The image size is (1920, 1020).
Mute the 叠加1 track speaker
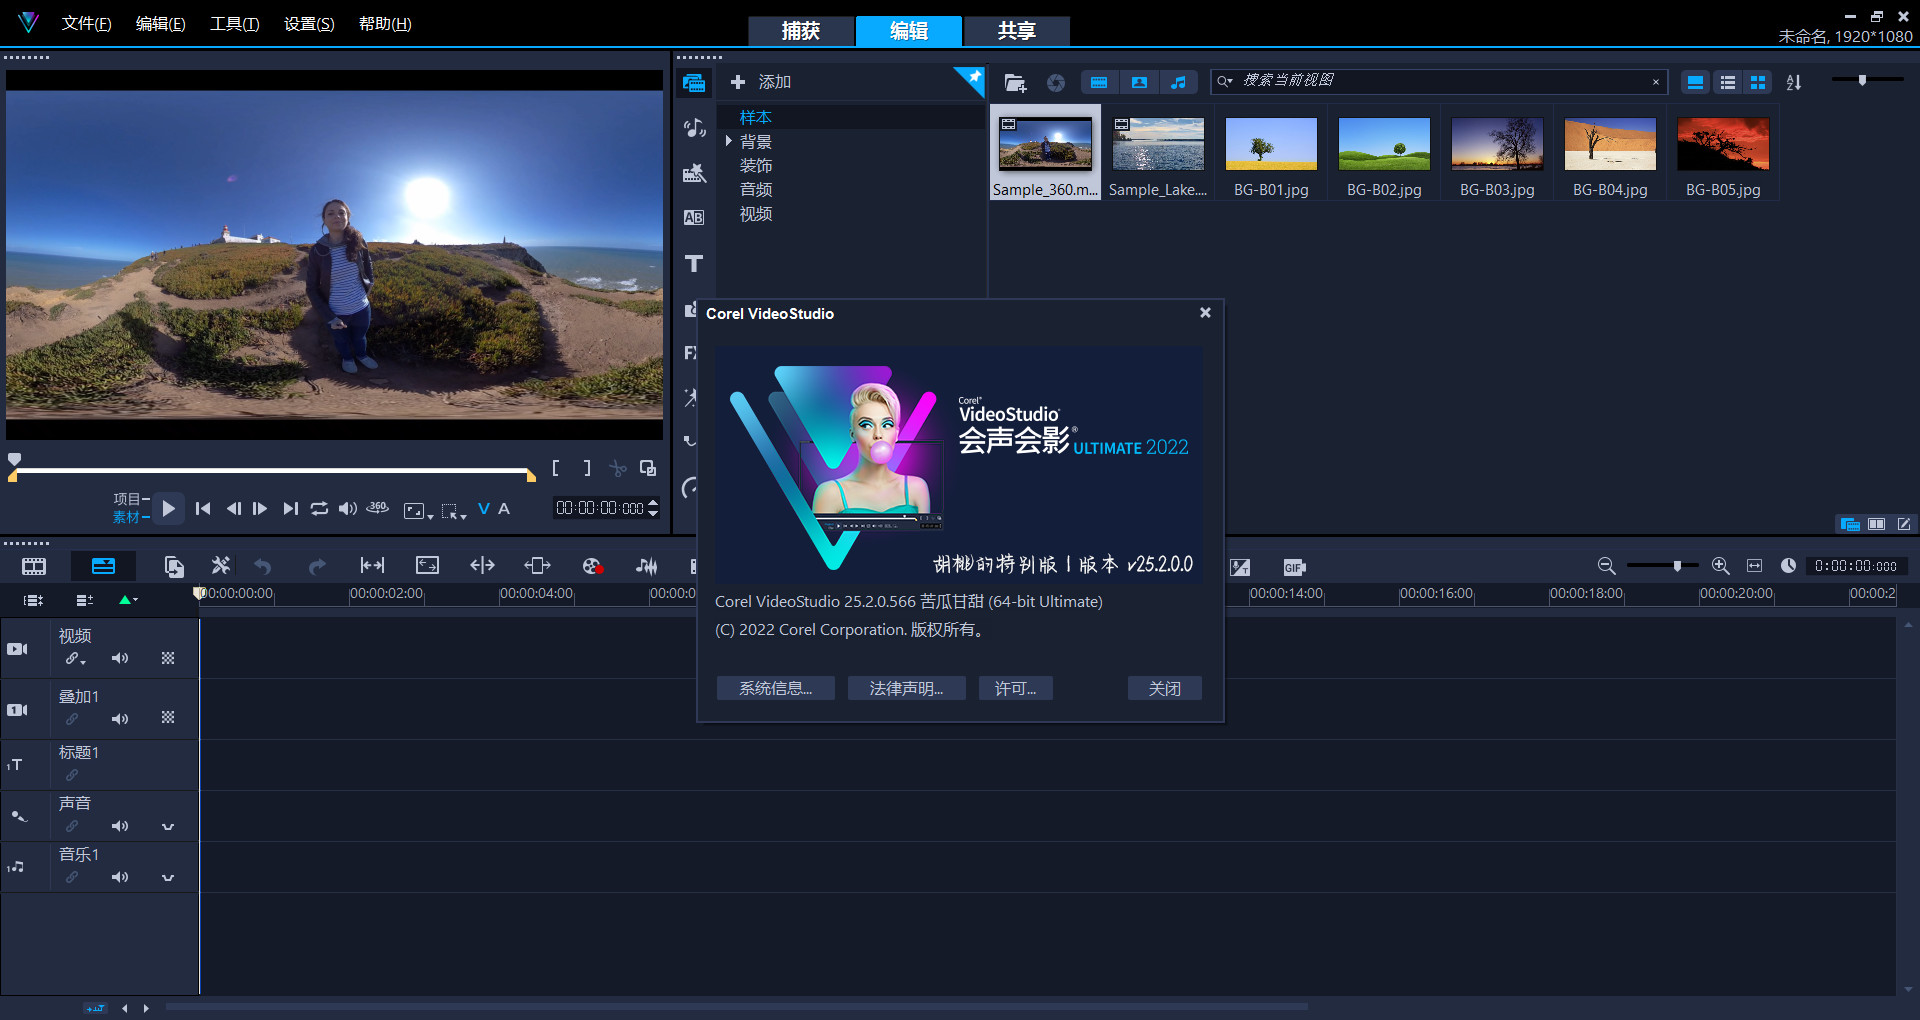click(120, 719)
